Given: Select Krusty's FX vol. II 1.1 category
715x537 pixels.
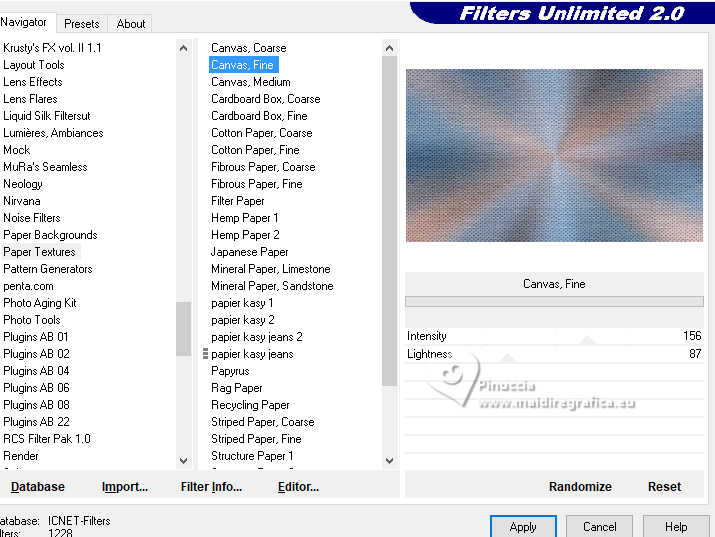Looking at the screenshot, I should tap(52, 48).
